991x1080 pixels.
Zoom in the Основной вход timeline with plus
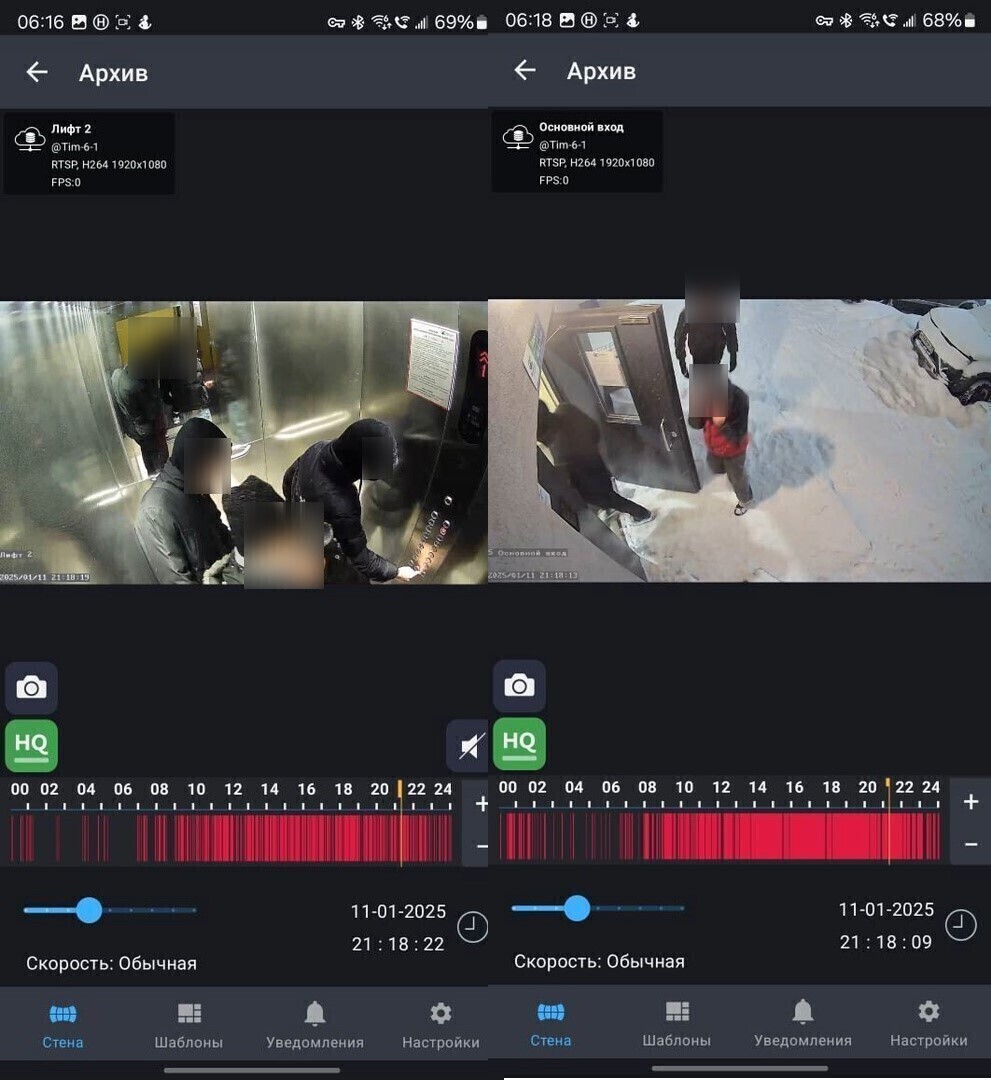click(970, 802)
